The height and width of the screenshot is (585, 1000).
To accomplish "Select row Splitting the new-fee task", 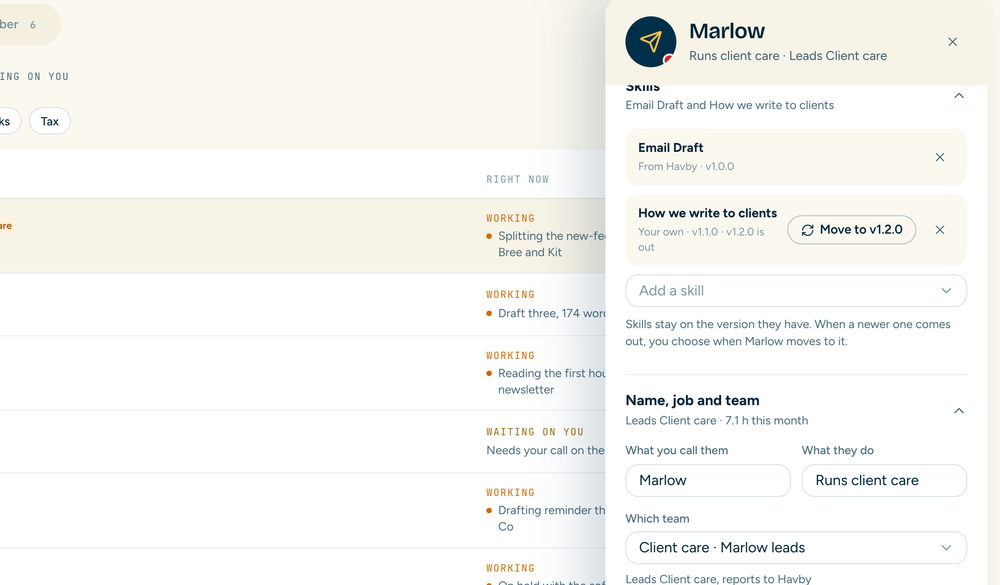I will [x=302, y=236].
